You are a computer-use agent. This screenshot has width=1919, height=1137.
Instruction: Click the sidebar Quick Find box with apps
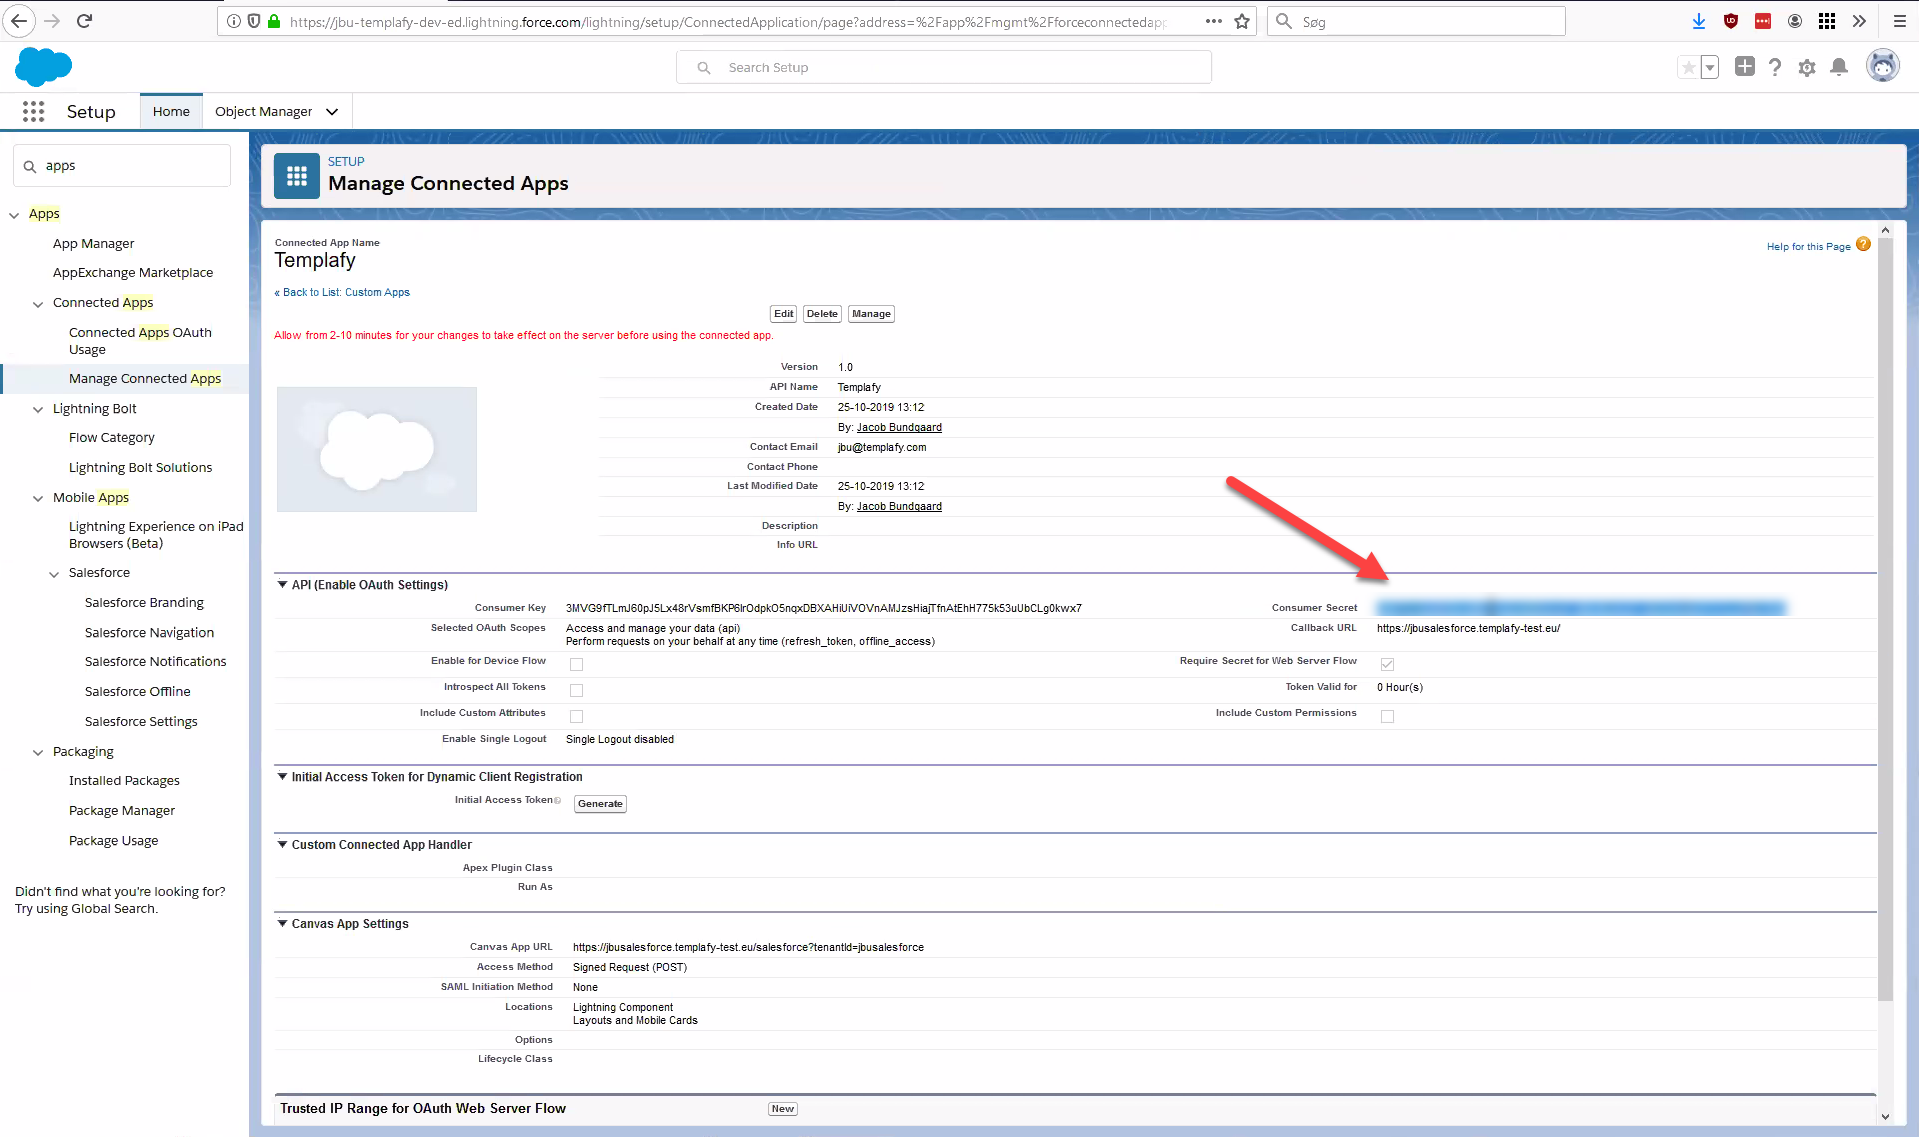coord(122,166)
